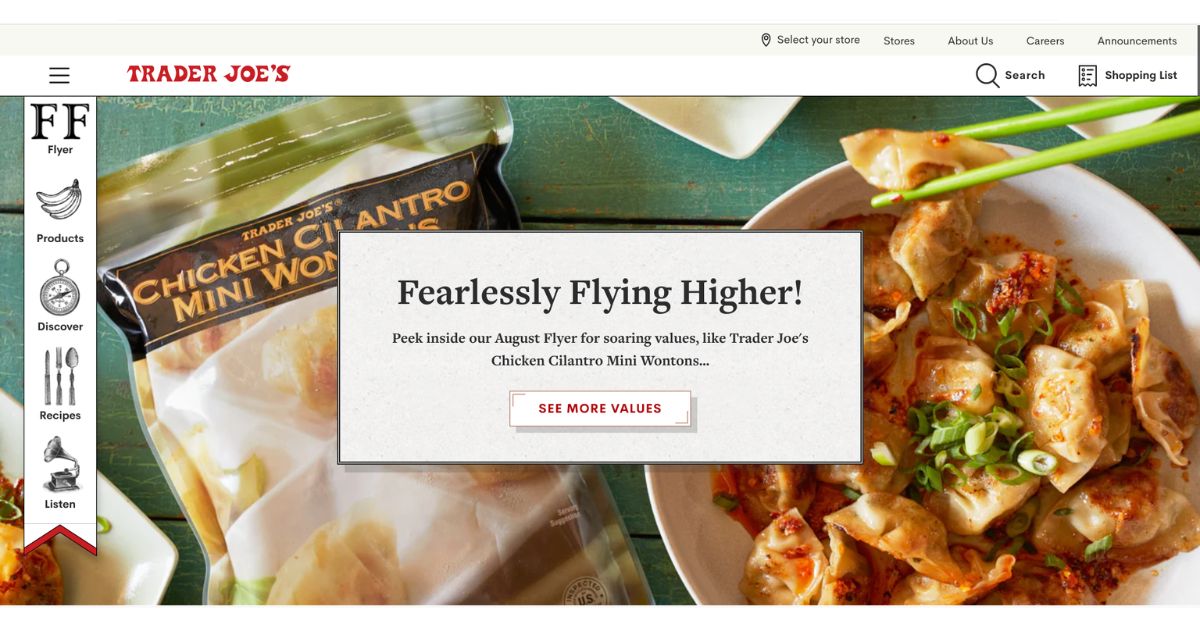Visit the Careers link
The width and height of the screenshot is (1200, 628).
[1045, 41]
